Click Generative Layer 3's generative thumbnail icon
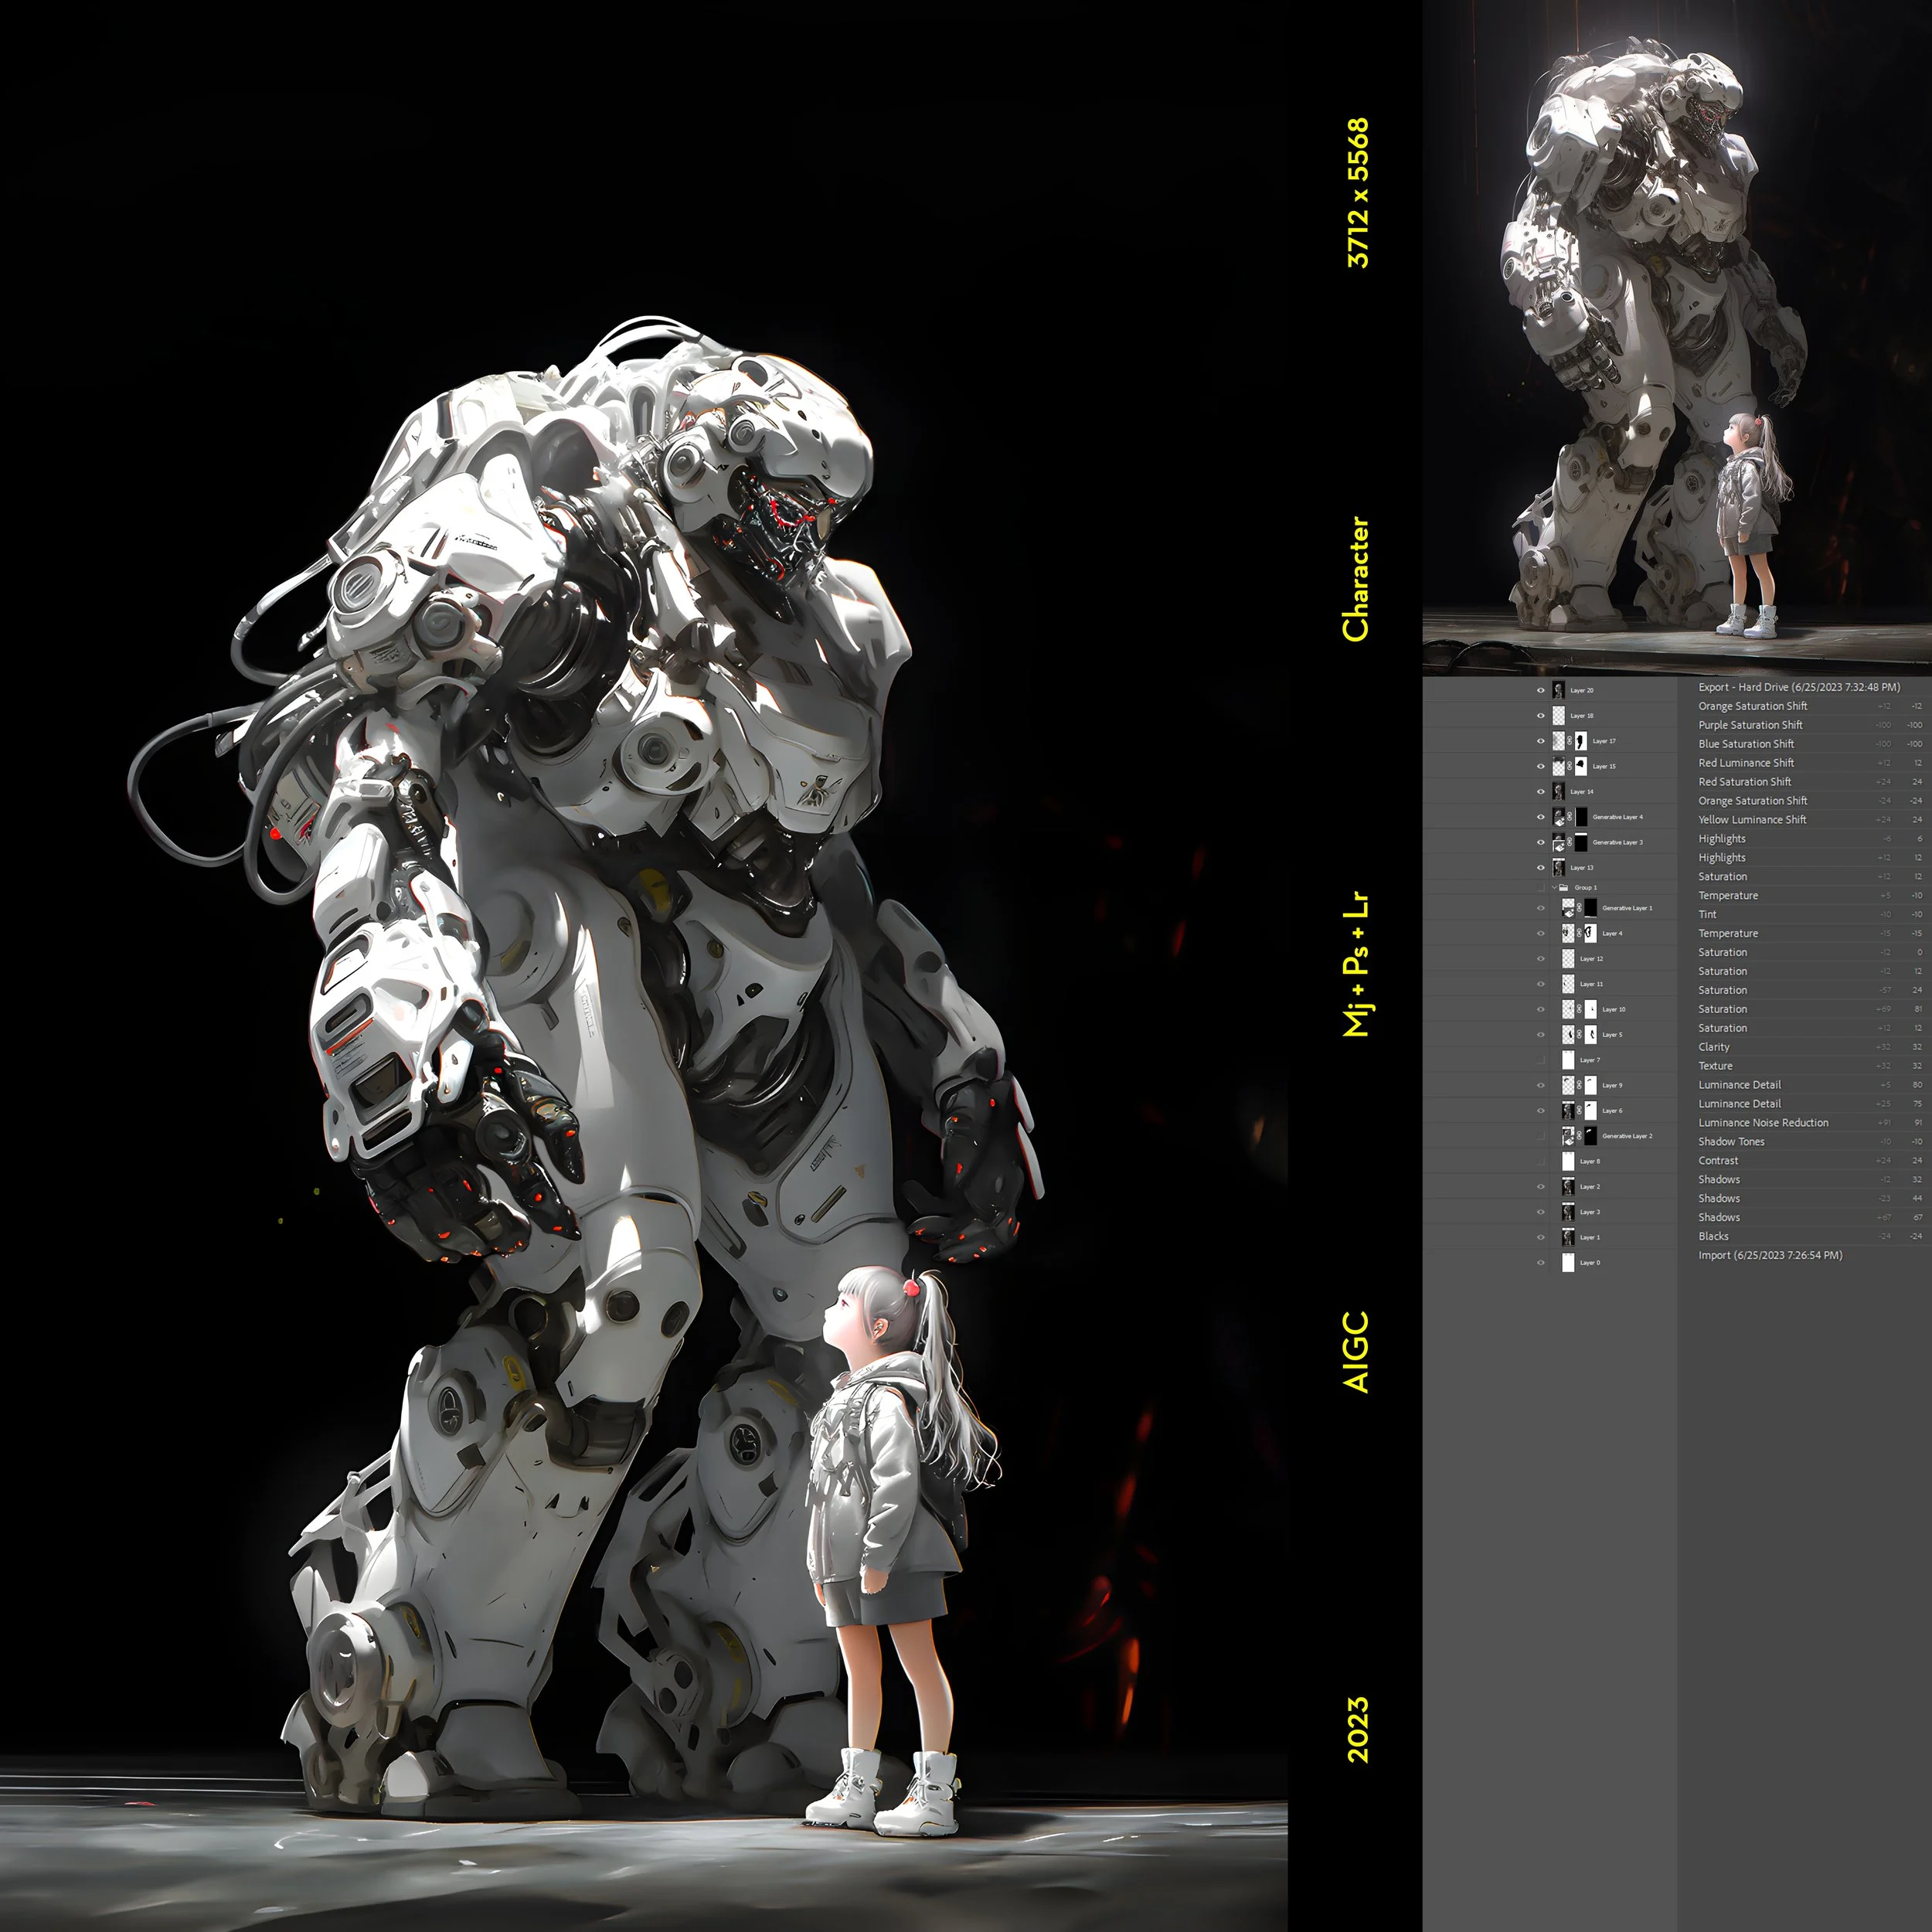Image resolution: width=1932 pixels, height=1932 pixels. pyautogui.click(x=1559, y=842)
